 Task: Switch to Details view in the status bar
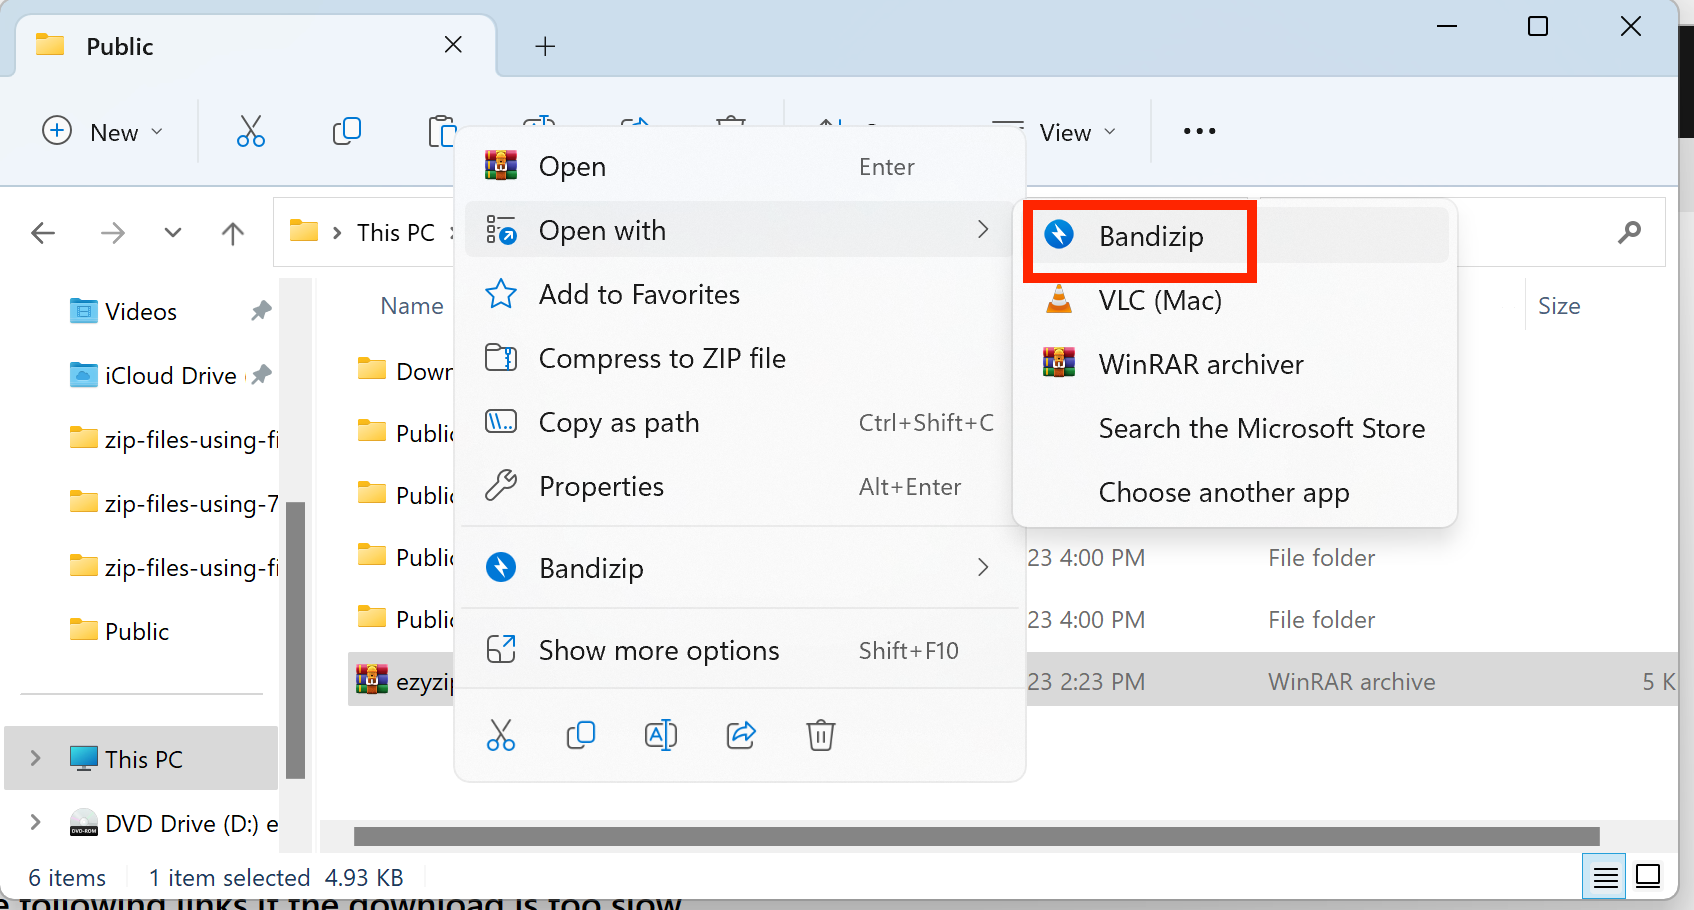1603,876
